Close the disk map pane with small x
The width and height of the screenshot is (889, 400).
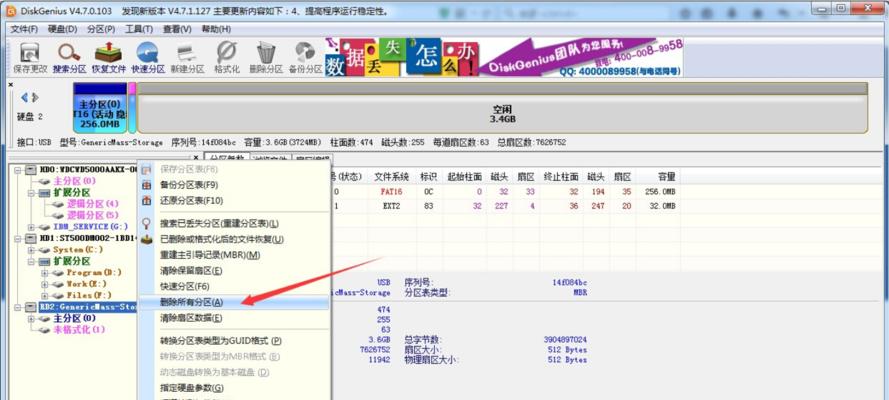[x=11, y=84]
